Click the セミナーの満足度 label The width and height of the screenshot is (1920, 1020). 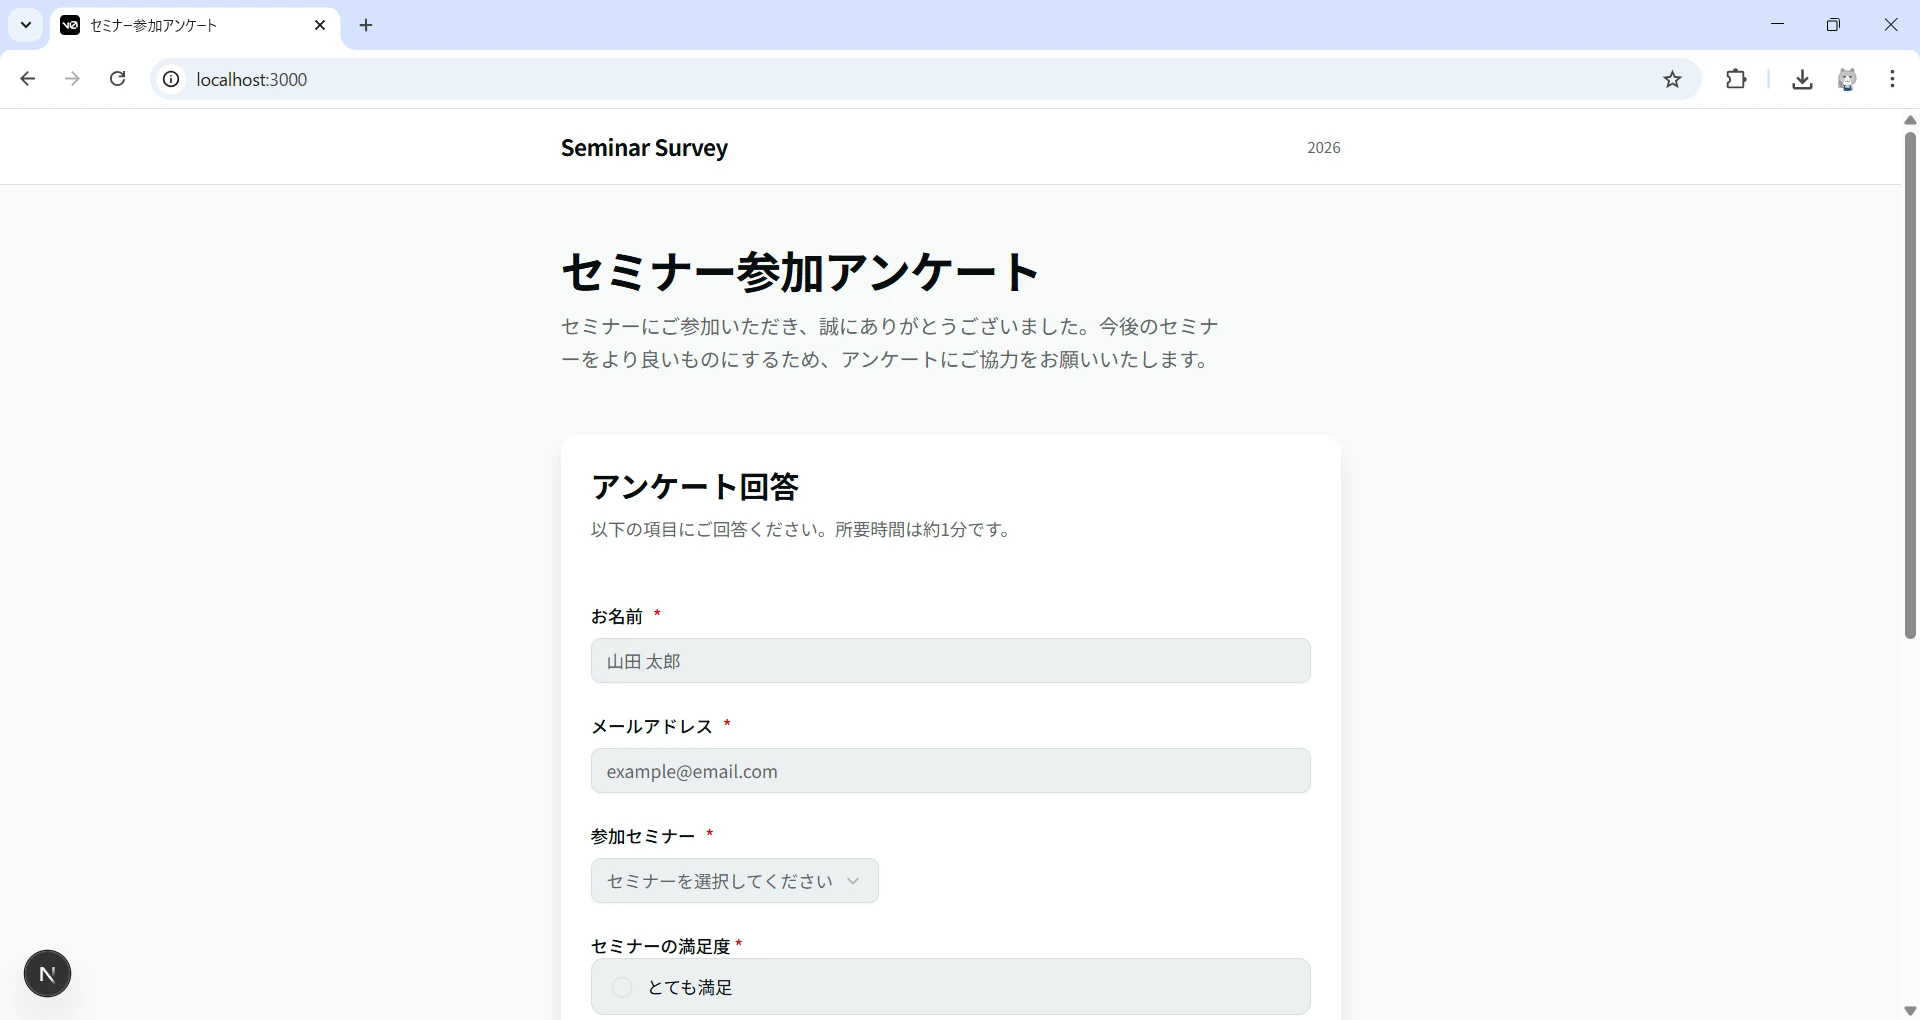click(x=661, y=946)
